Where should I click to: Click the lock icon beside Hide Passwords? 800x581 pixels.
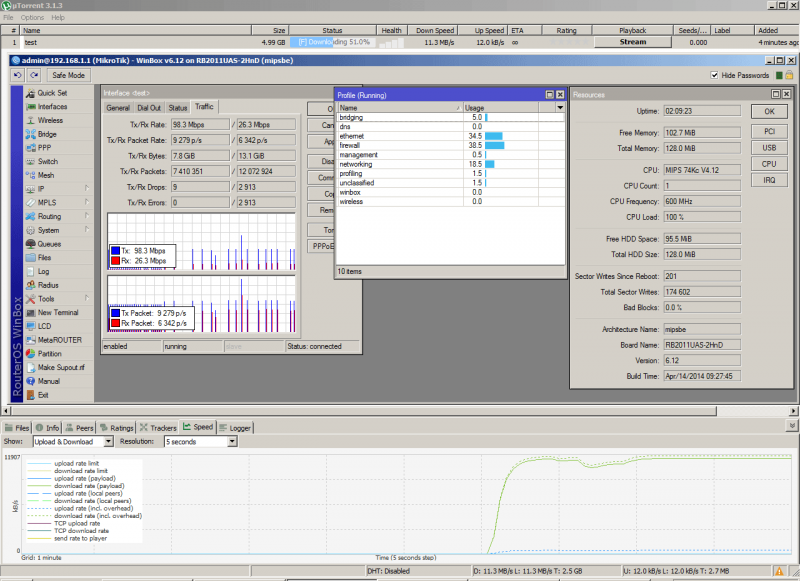[x=788, y=75]
